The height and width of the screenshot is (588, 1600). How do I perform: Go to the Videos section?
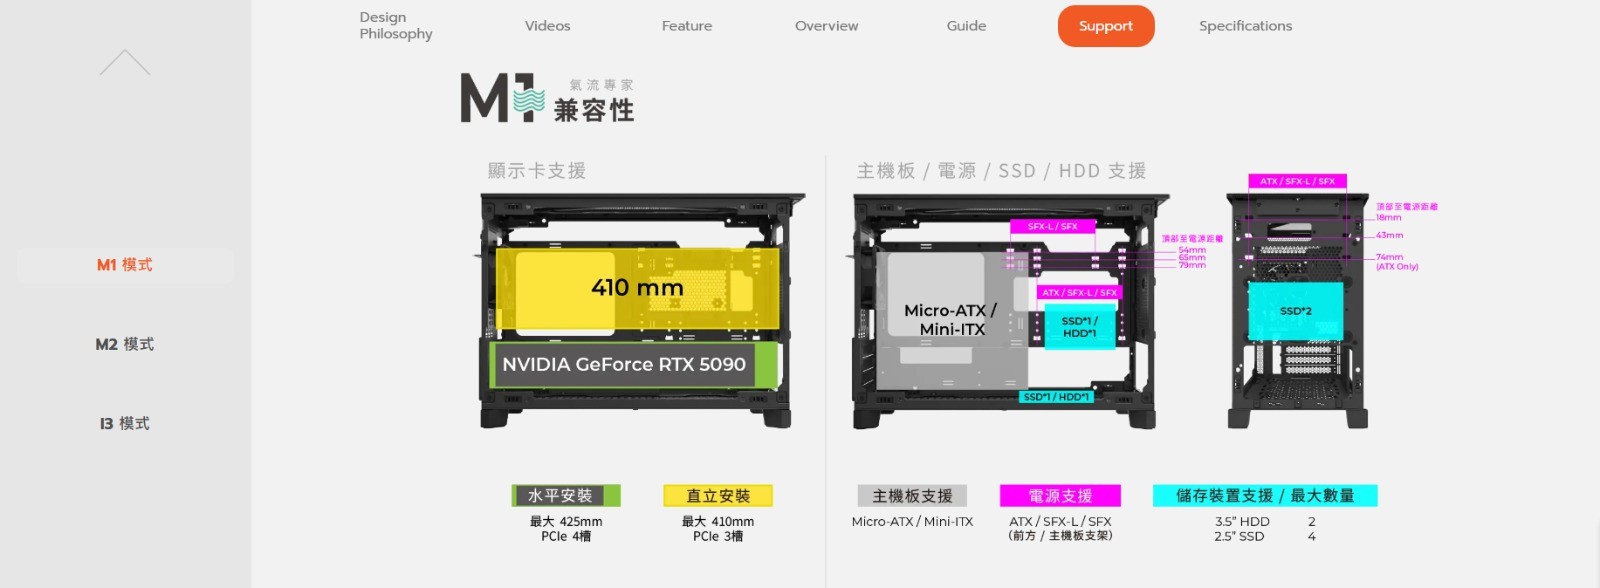click(548, 26)
